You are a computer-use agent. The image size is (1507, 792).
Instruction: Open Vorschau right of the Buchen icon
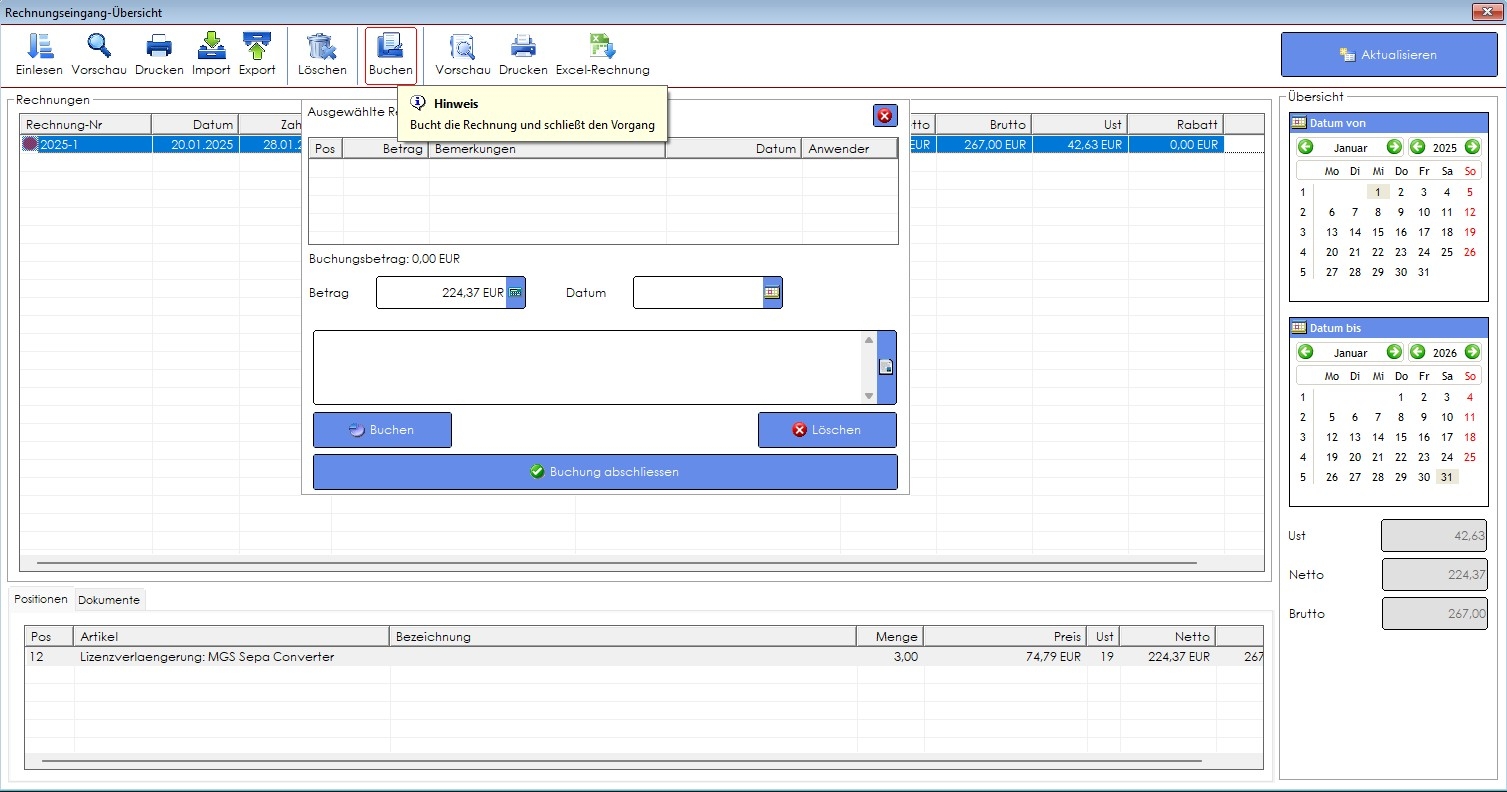463,55
